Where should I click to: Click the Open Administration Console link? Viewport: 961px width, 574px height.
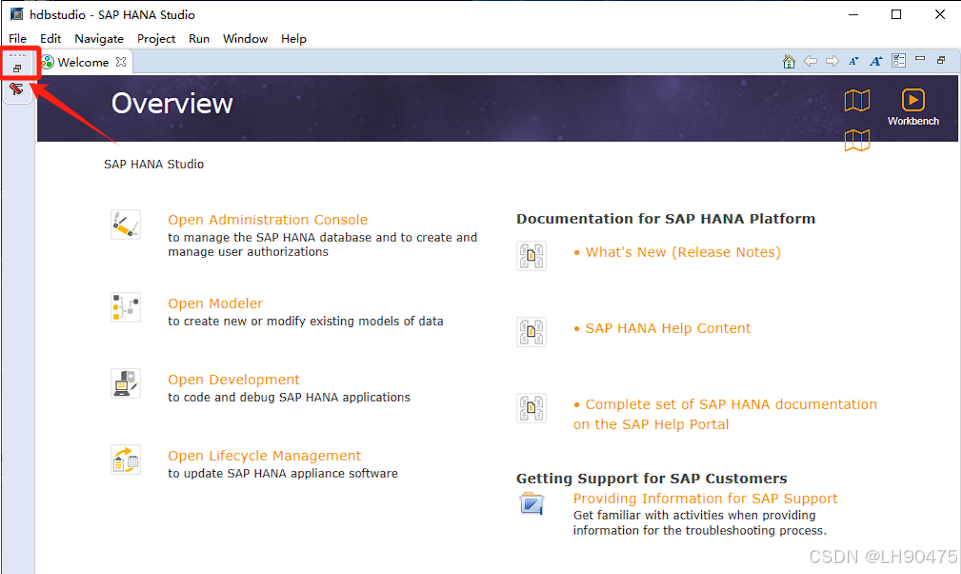pos(268,220)
